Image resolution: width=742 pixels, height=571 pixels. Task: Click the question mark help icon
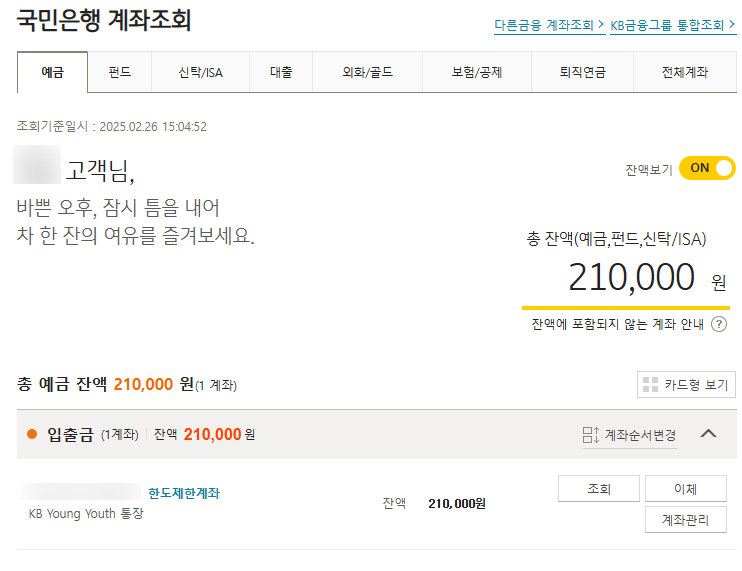pos(719,325)
